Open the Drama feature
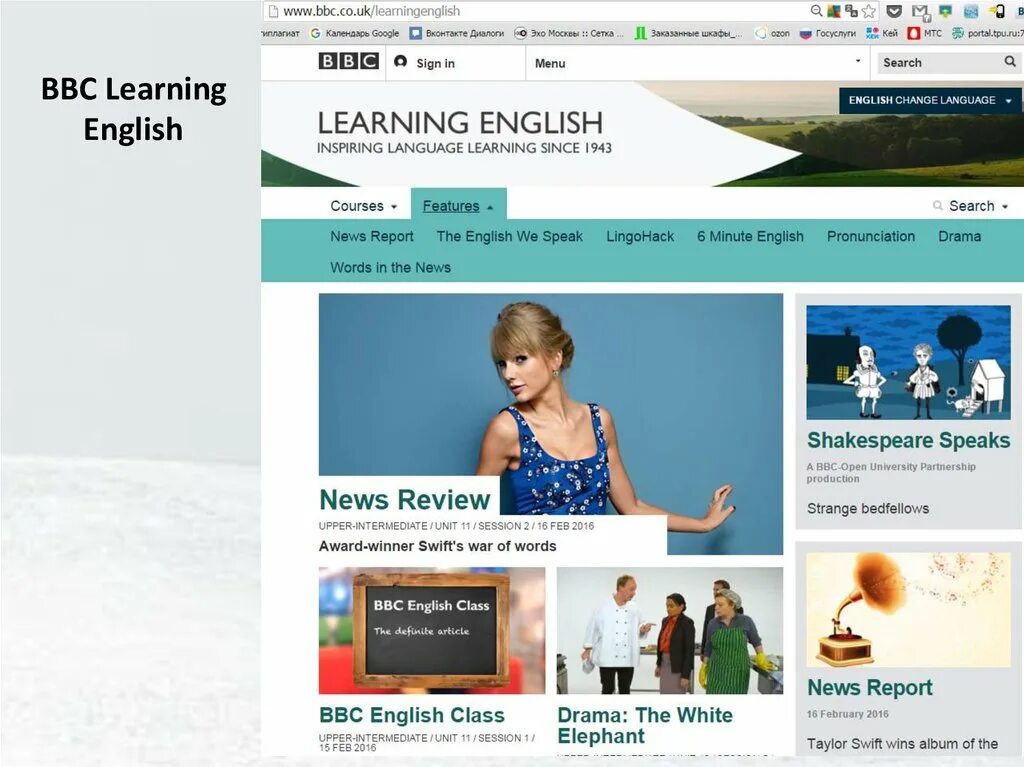The height and width of the screenshot is (767, 1024). (959, 237)
